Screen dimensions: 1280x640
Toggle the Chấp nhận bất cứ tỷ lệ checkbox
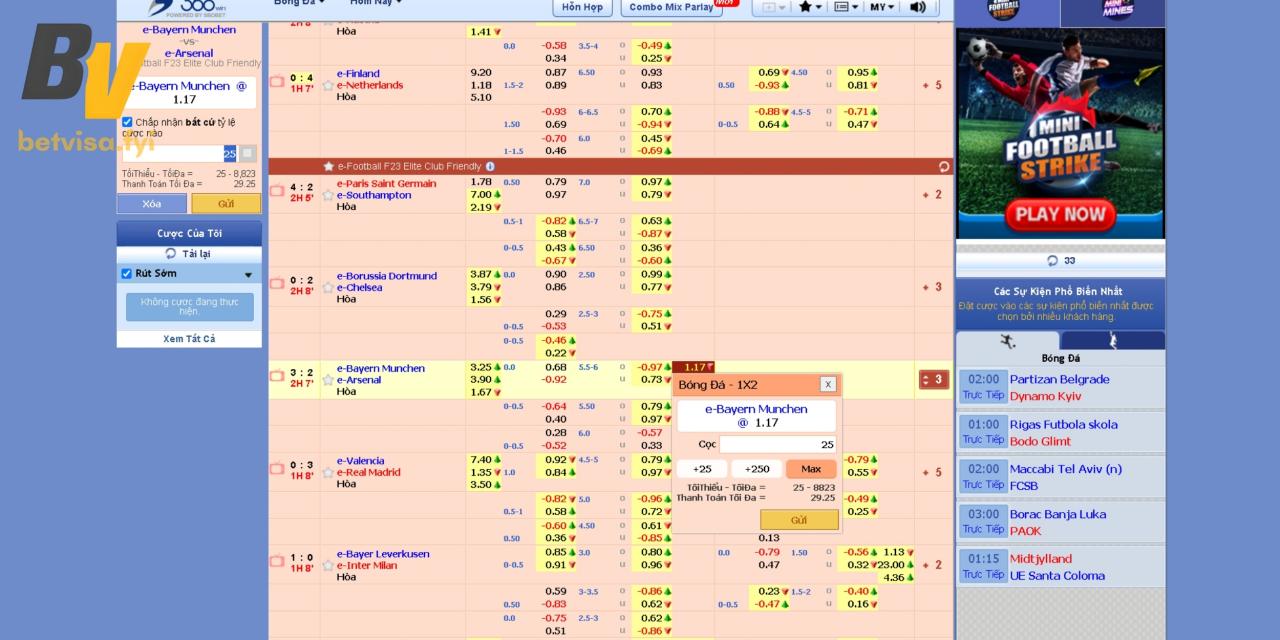pyautogui.click(x=127, y=122)
